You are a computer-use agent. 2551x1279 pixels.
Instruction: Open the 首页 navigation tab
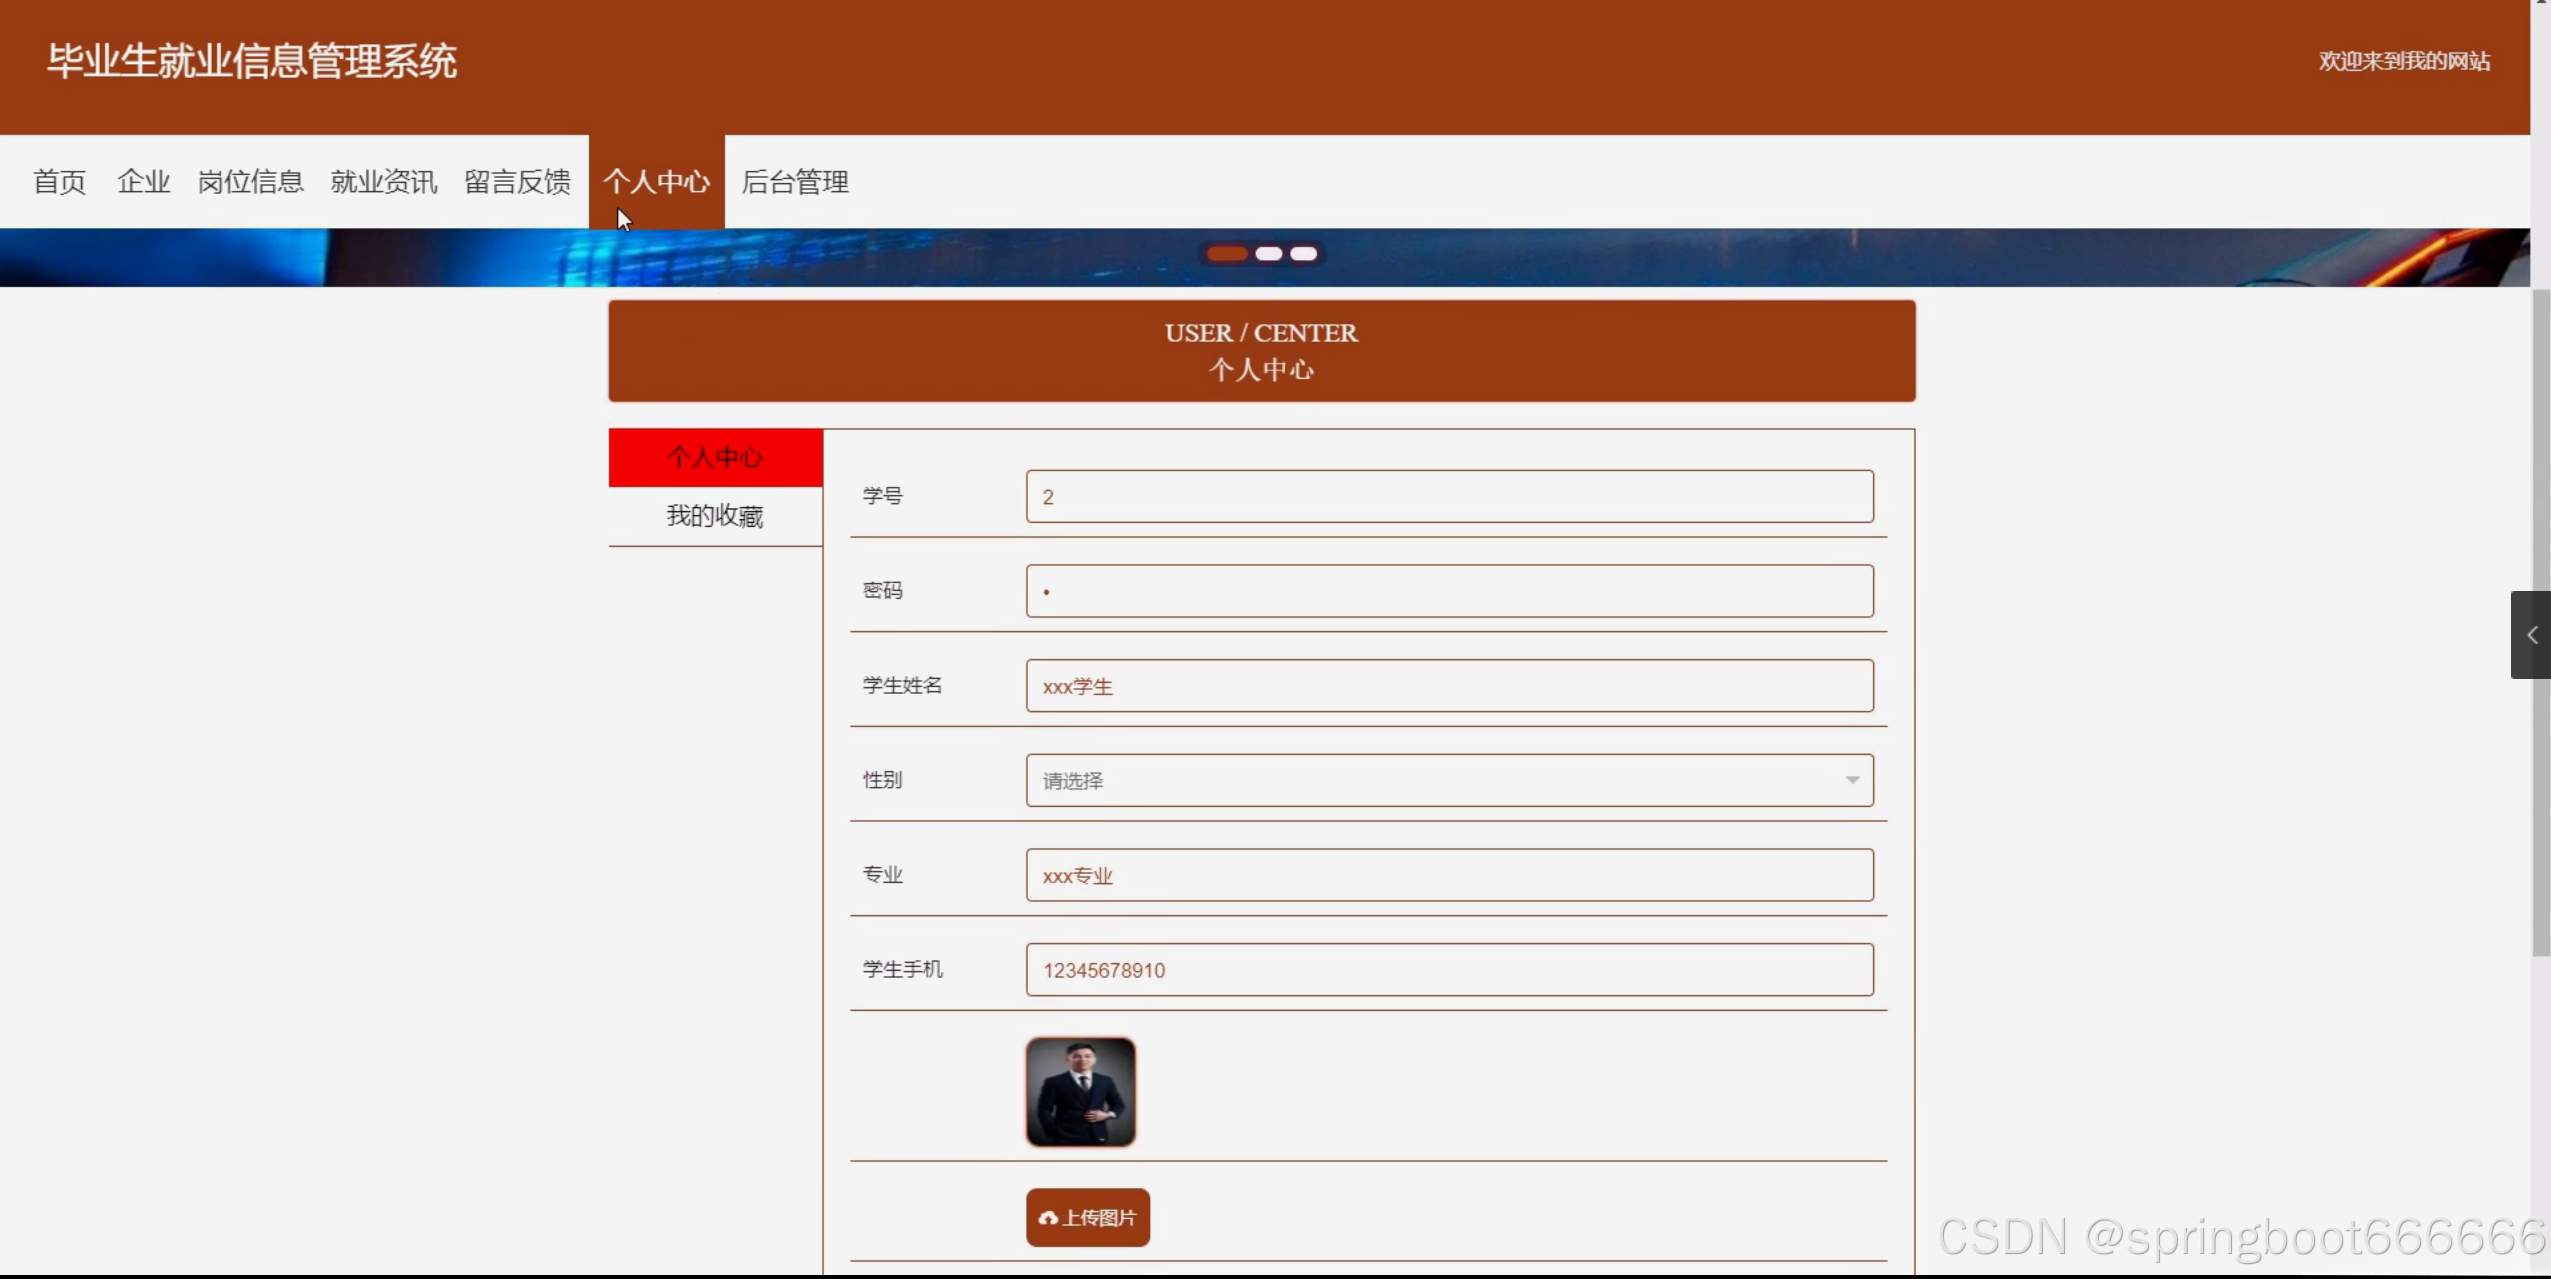coord(59,182)
